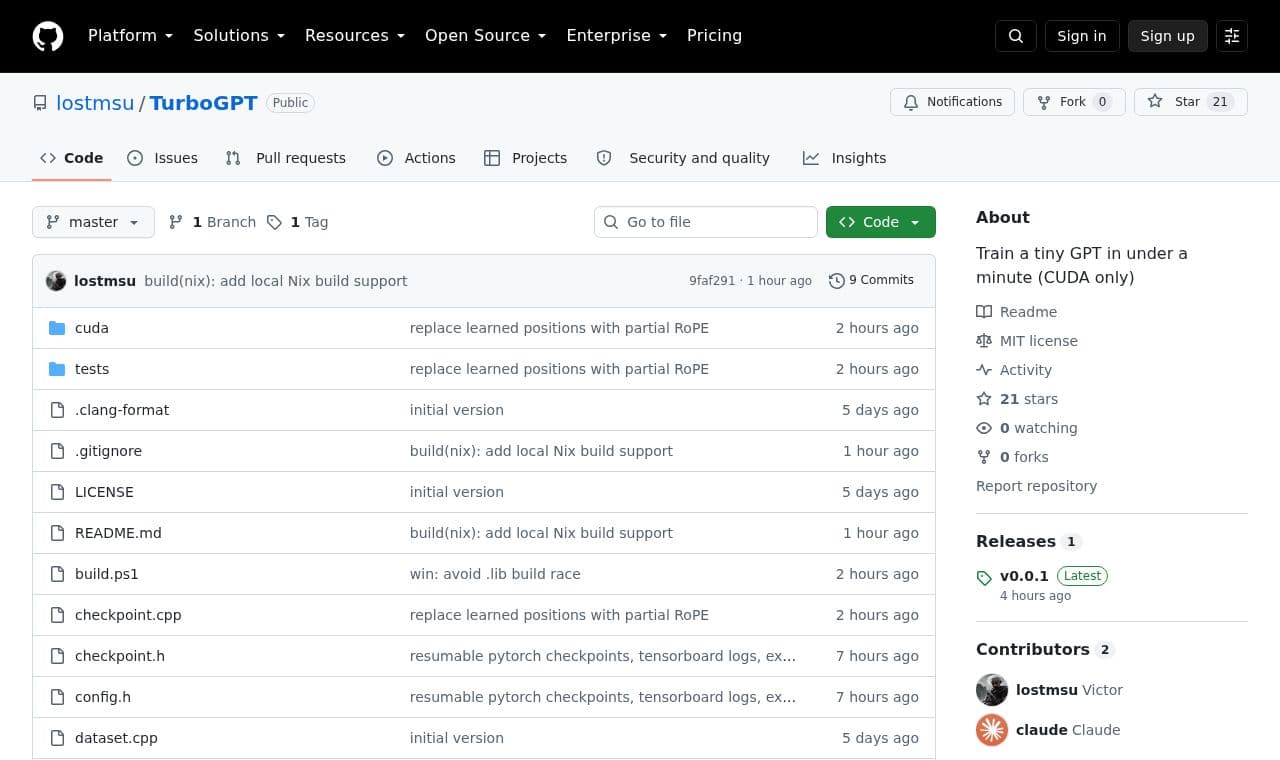Image resolution: width=1280 pixels, height=760 pixels.
Task: Click the checkpoint.h file icon
Action: 57,656
